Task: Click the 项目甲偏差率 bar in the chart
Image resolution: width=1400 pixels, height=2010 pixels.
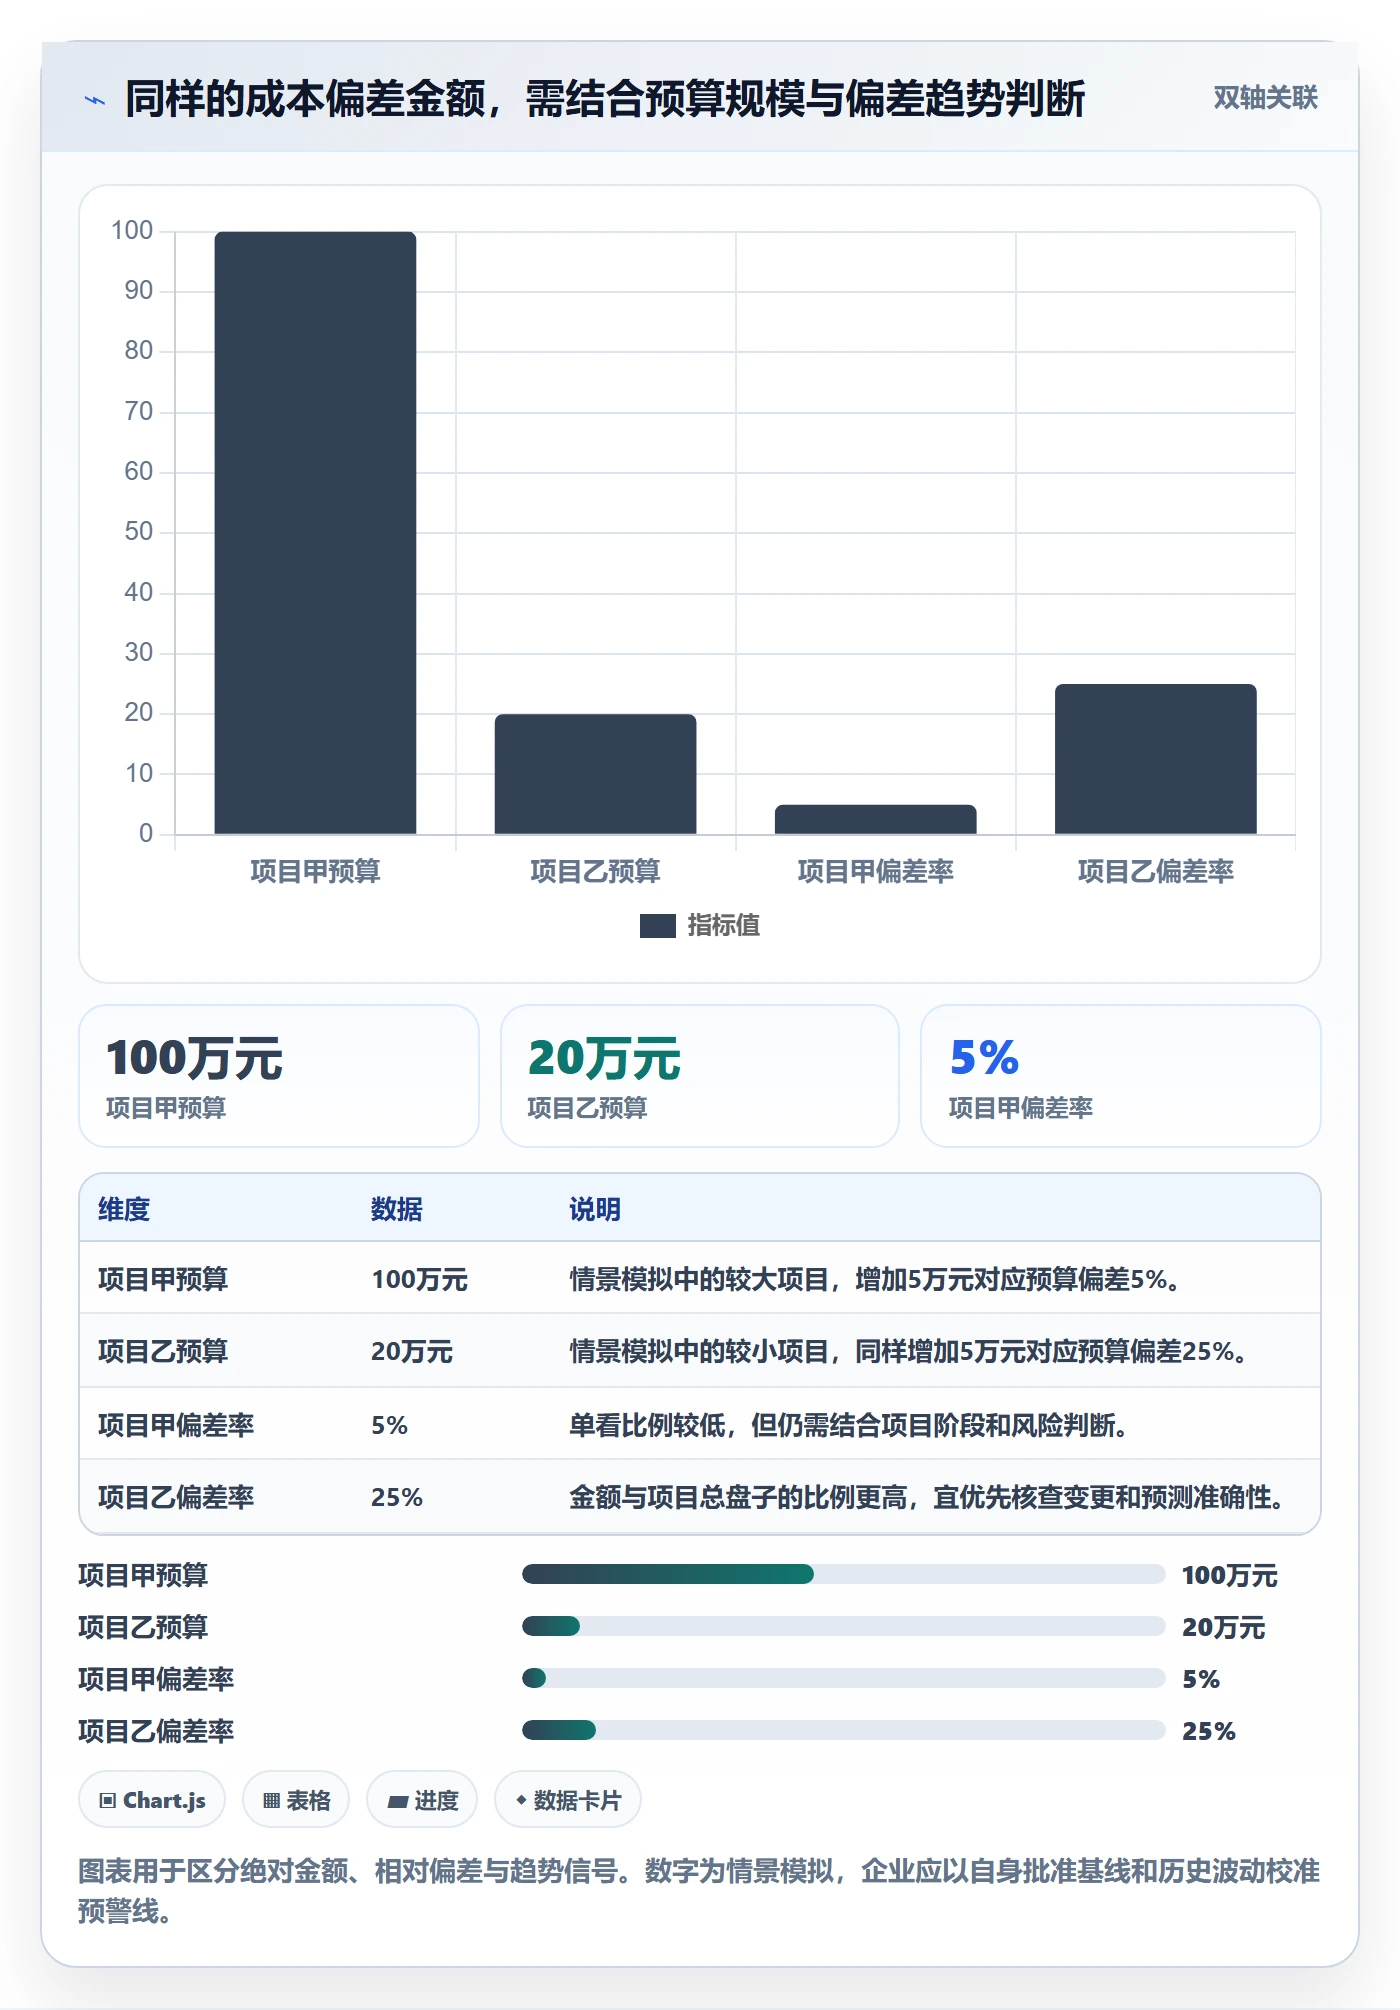Action: tap(875, 819)
